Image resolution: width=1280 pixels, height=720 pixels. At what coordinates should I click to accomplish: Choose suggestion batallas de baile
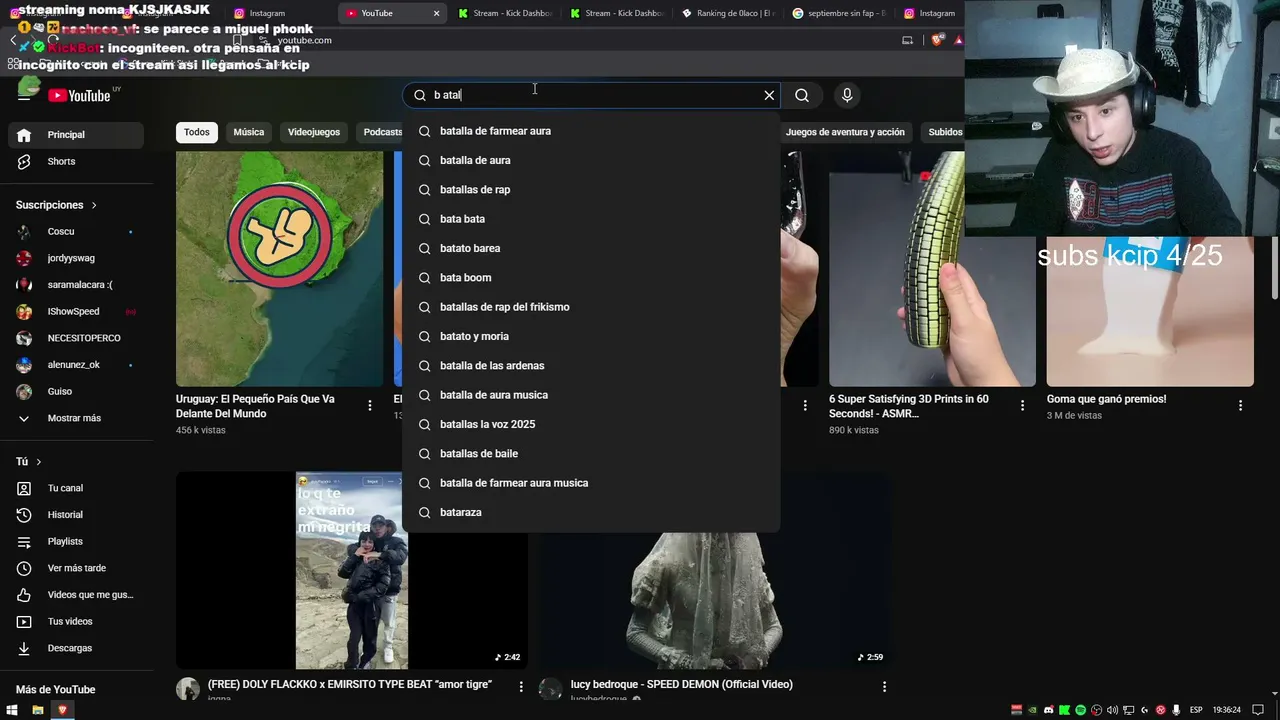pyautogui.click(x=591, y=454)
